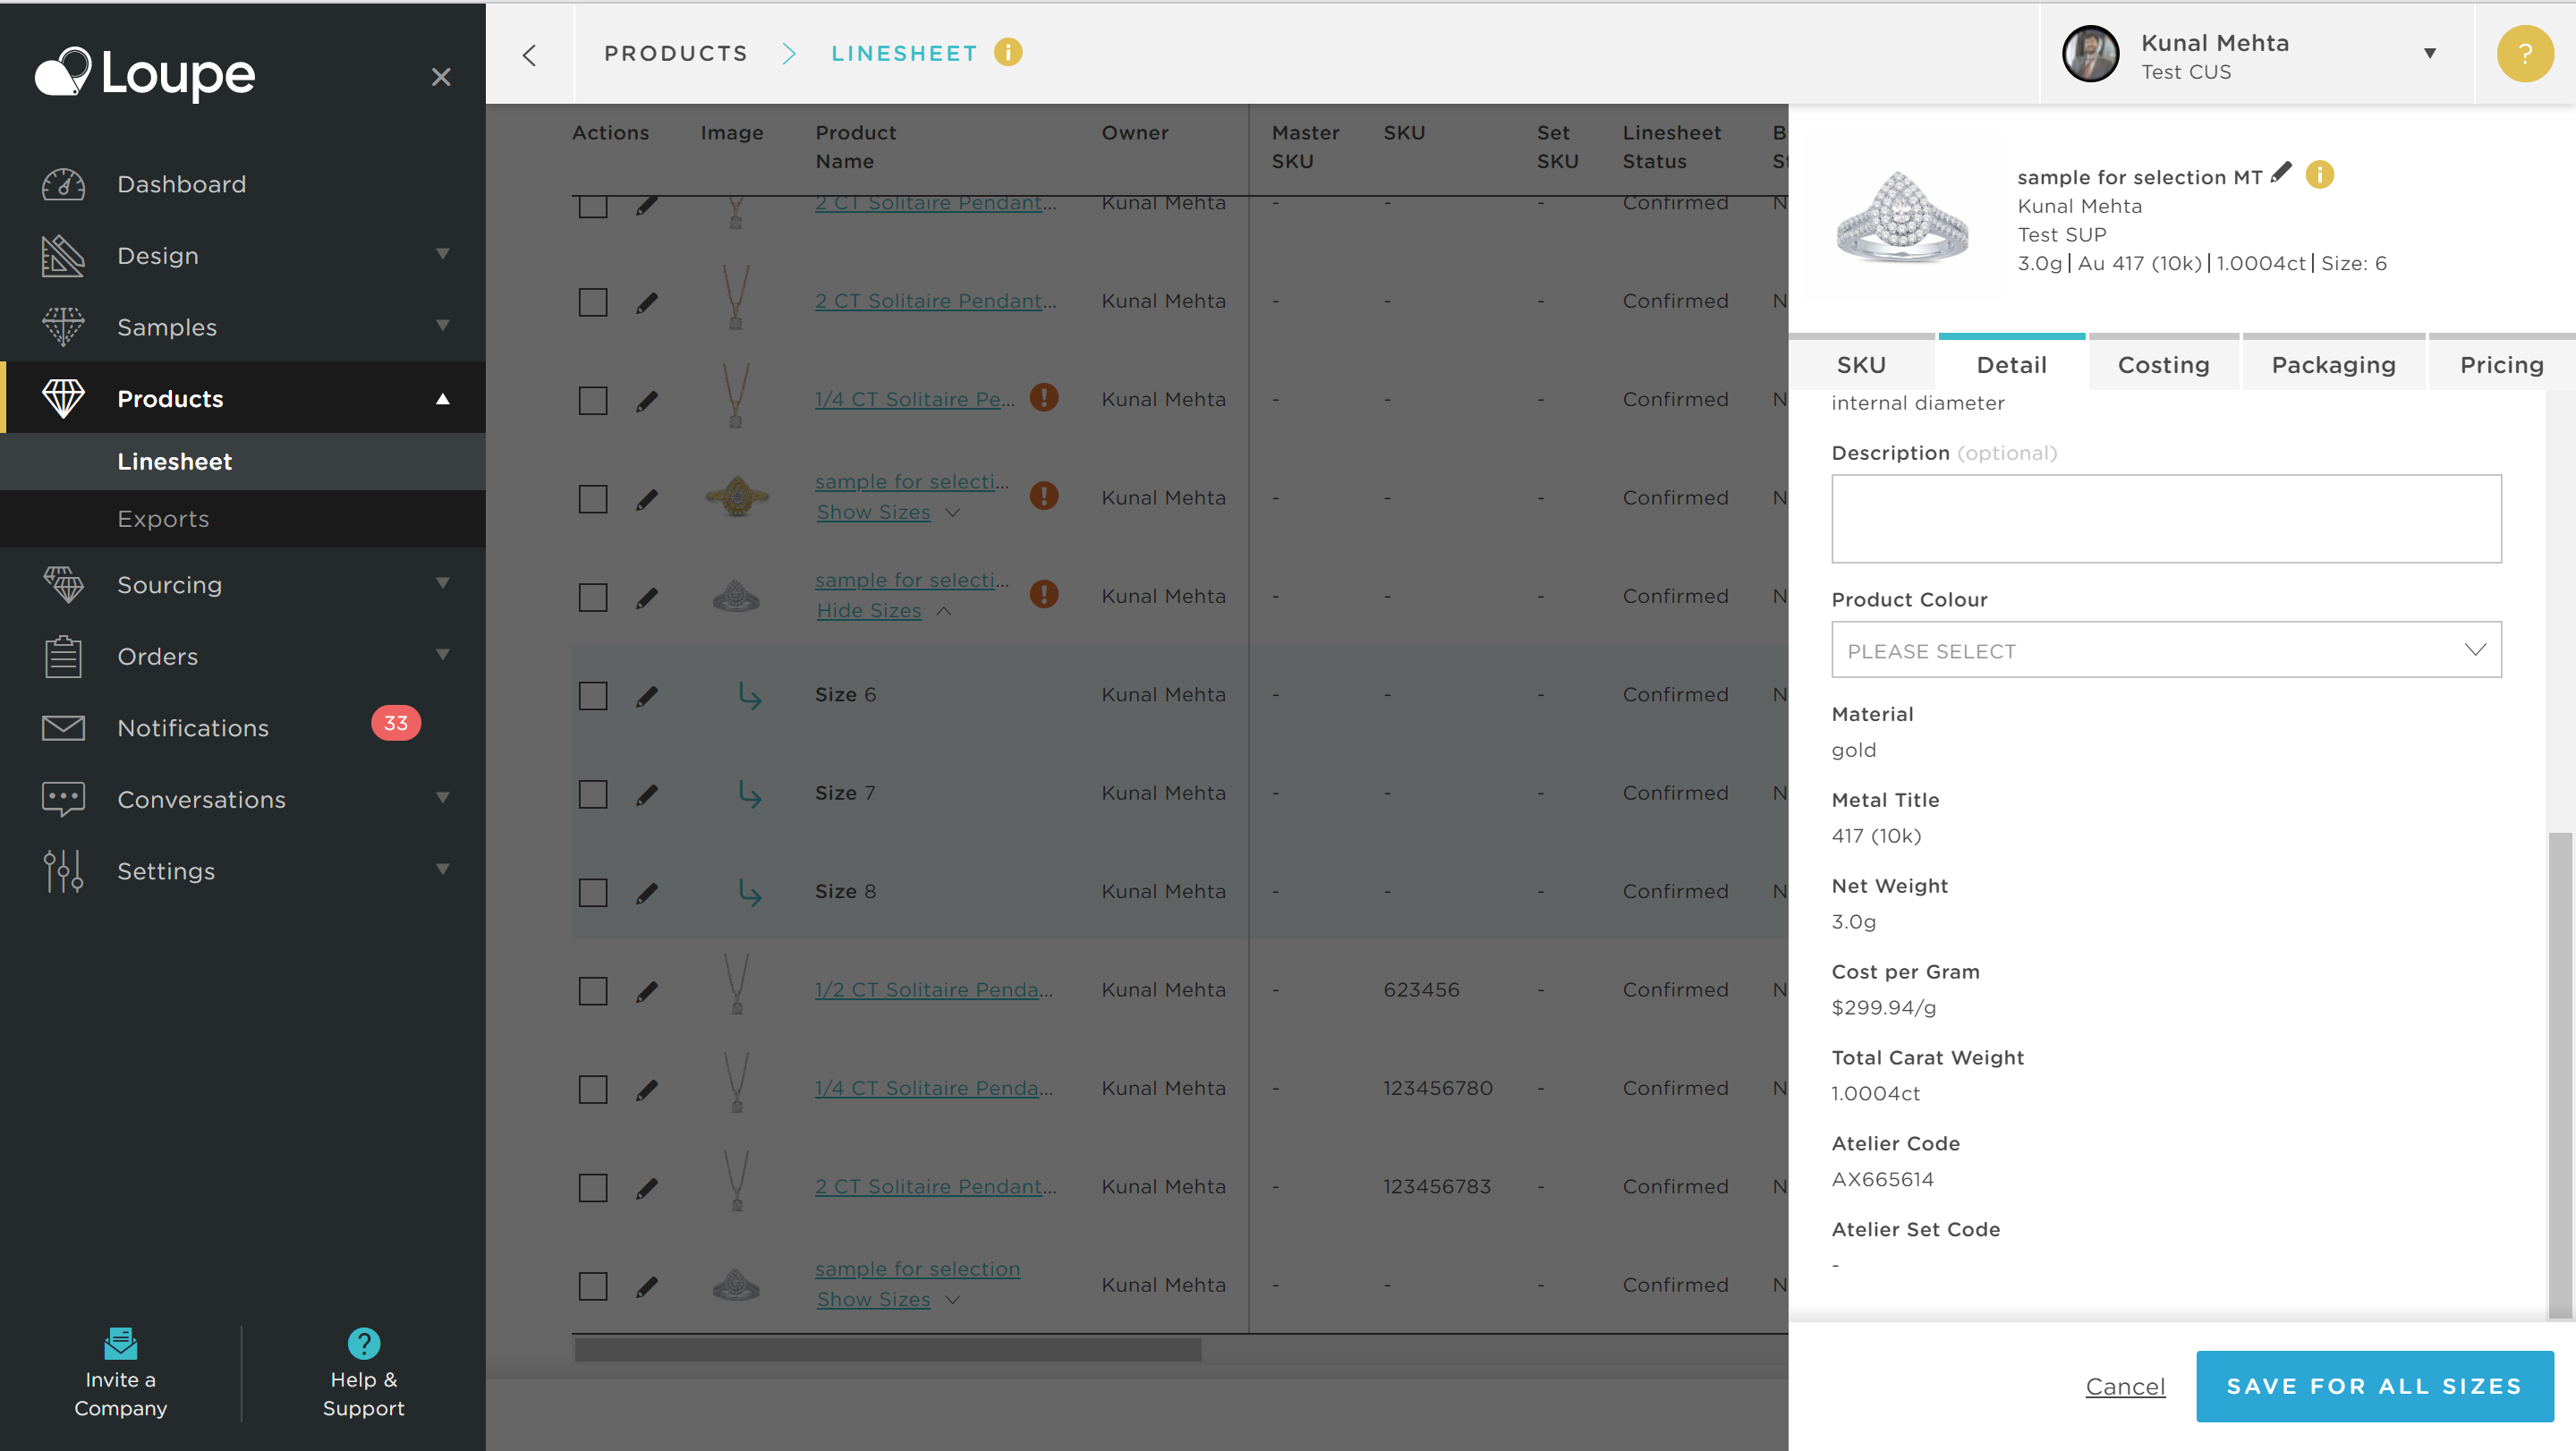Expand the Sourcing menu arrow

click(443, 583)
